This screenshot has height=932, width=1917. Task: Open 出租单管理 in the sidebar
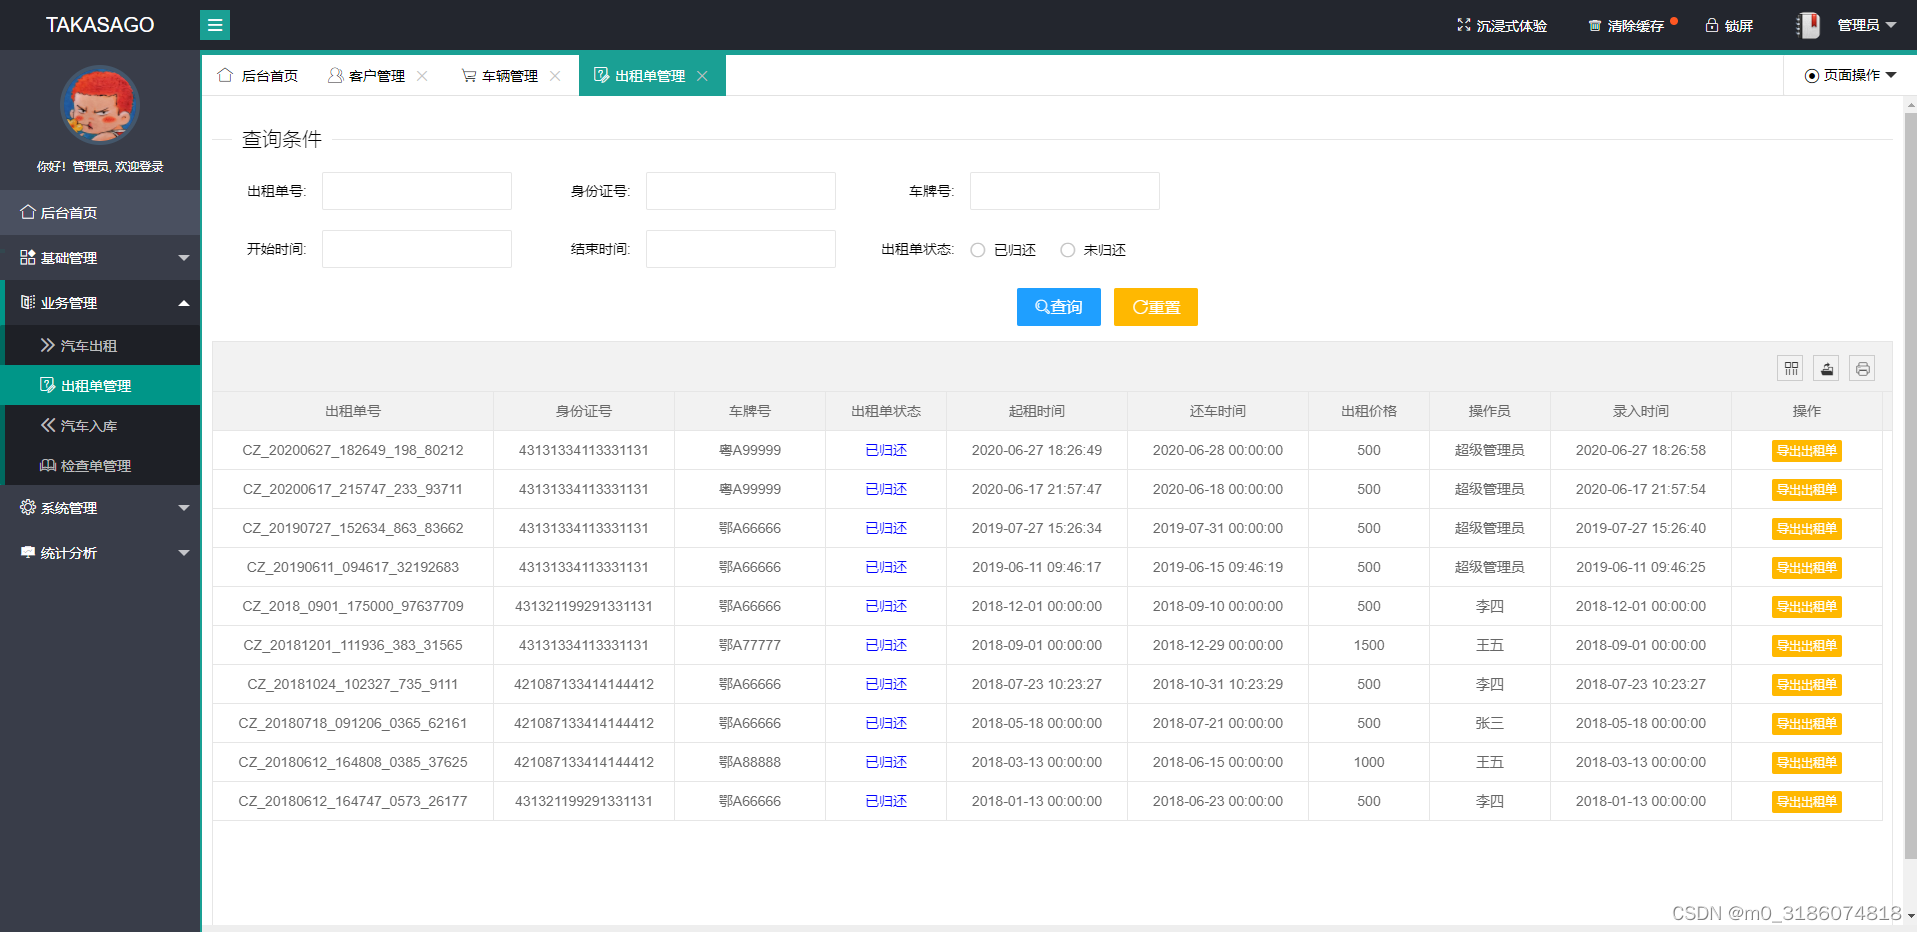tap(102, 385)
